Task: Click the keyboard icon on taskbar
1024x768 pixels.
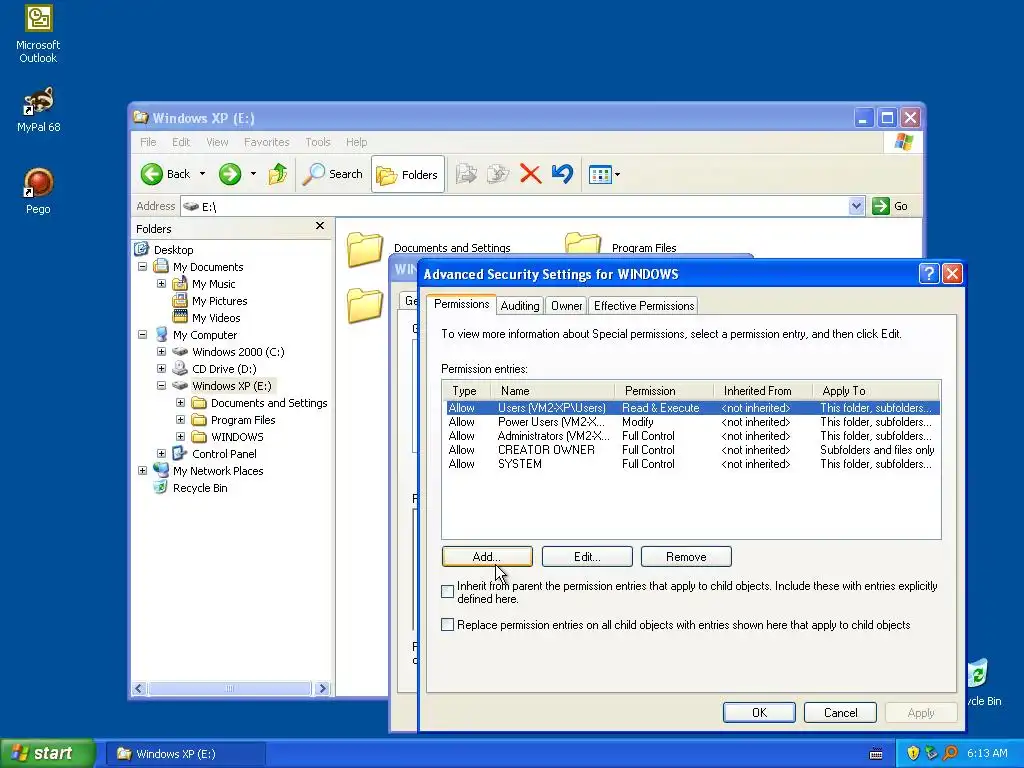Action: click(876, 754)
